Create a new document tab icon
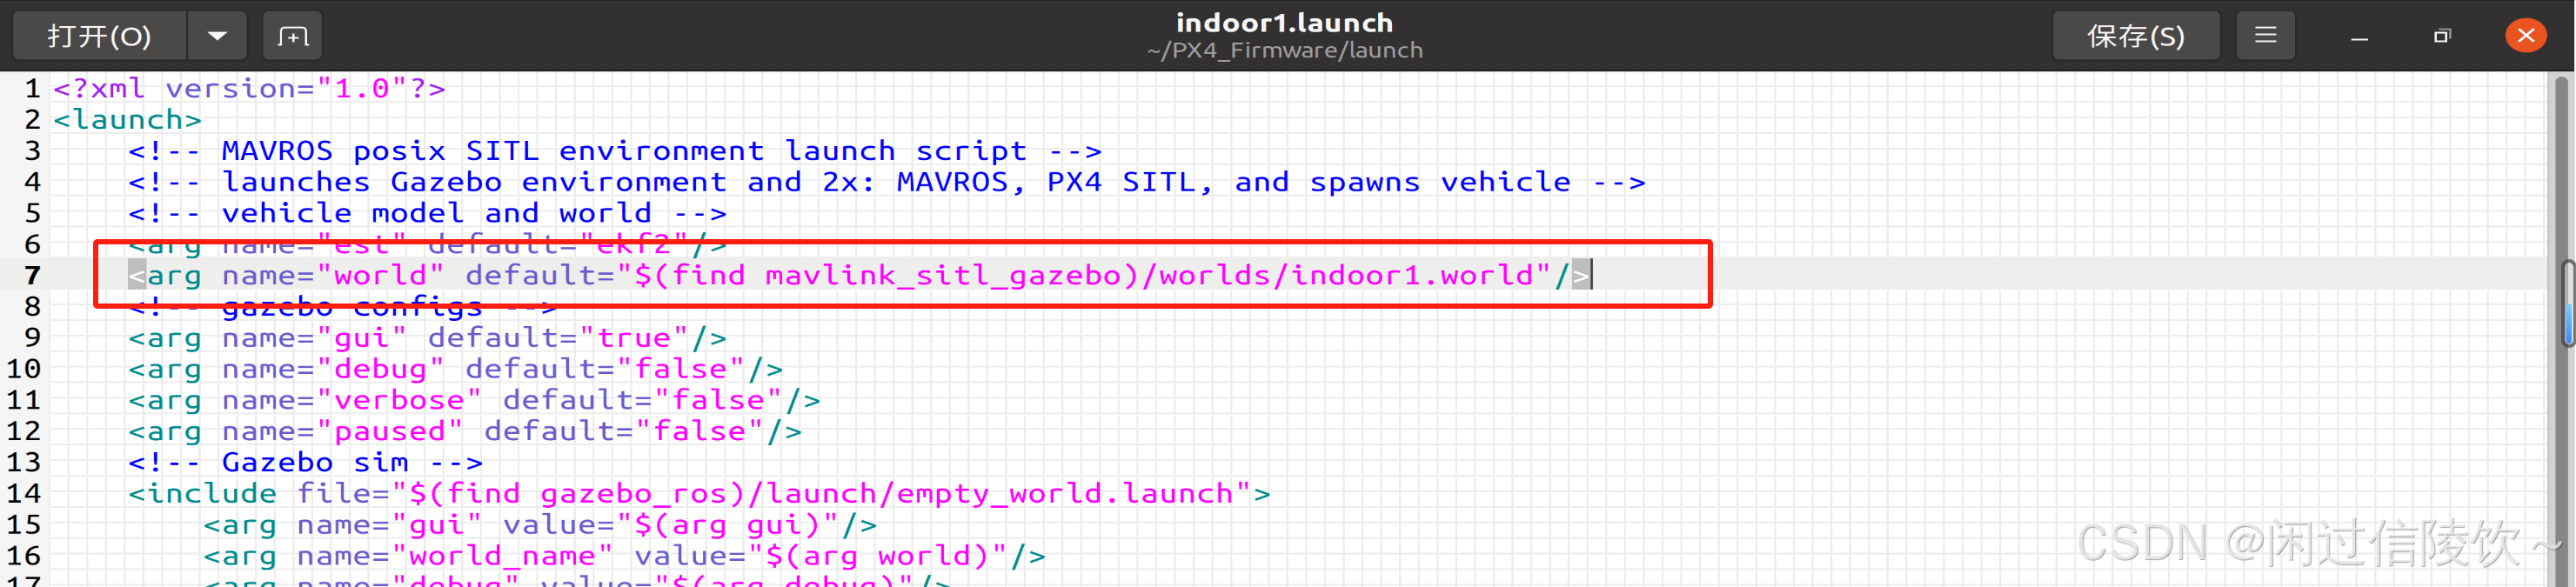The image size is (2576, 587). pyautogui.click(x=292, y=36)
